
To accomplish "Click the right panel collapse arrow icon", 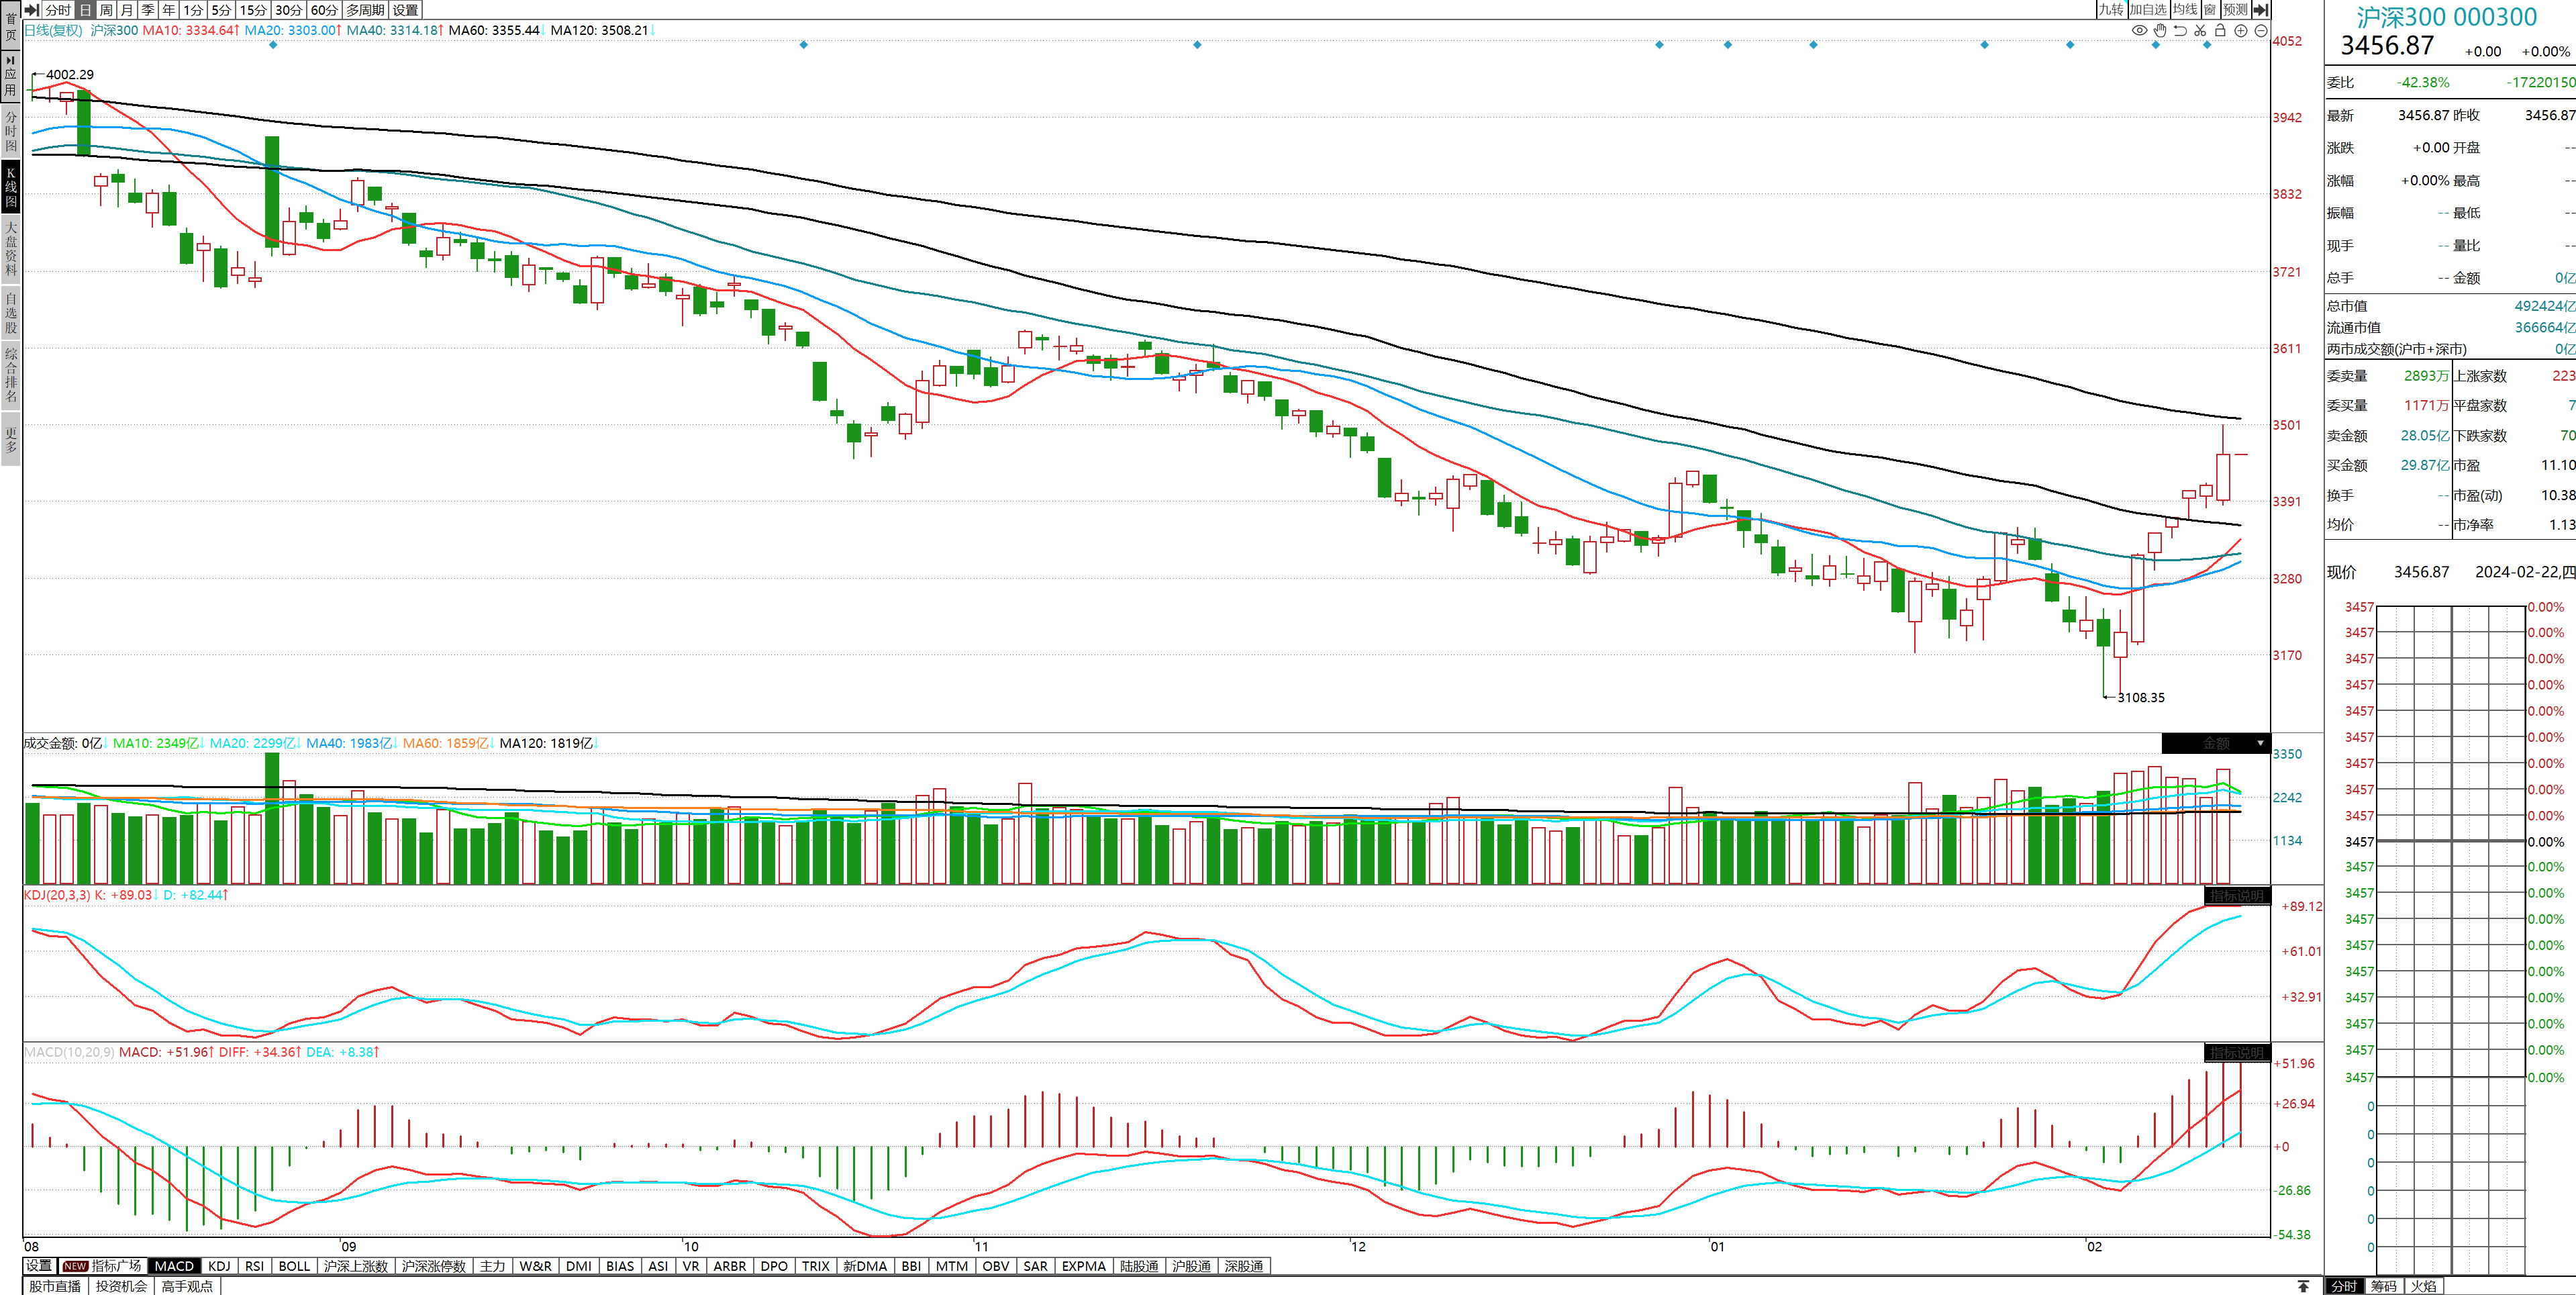I will tap(2260, 10).
